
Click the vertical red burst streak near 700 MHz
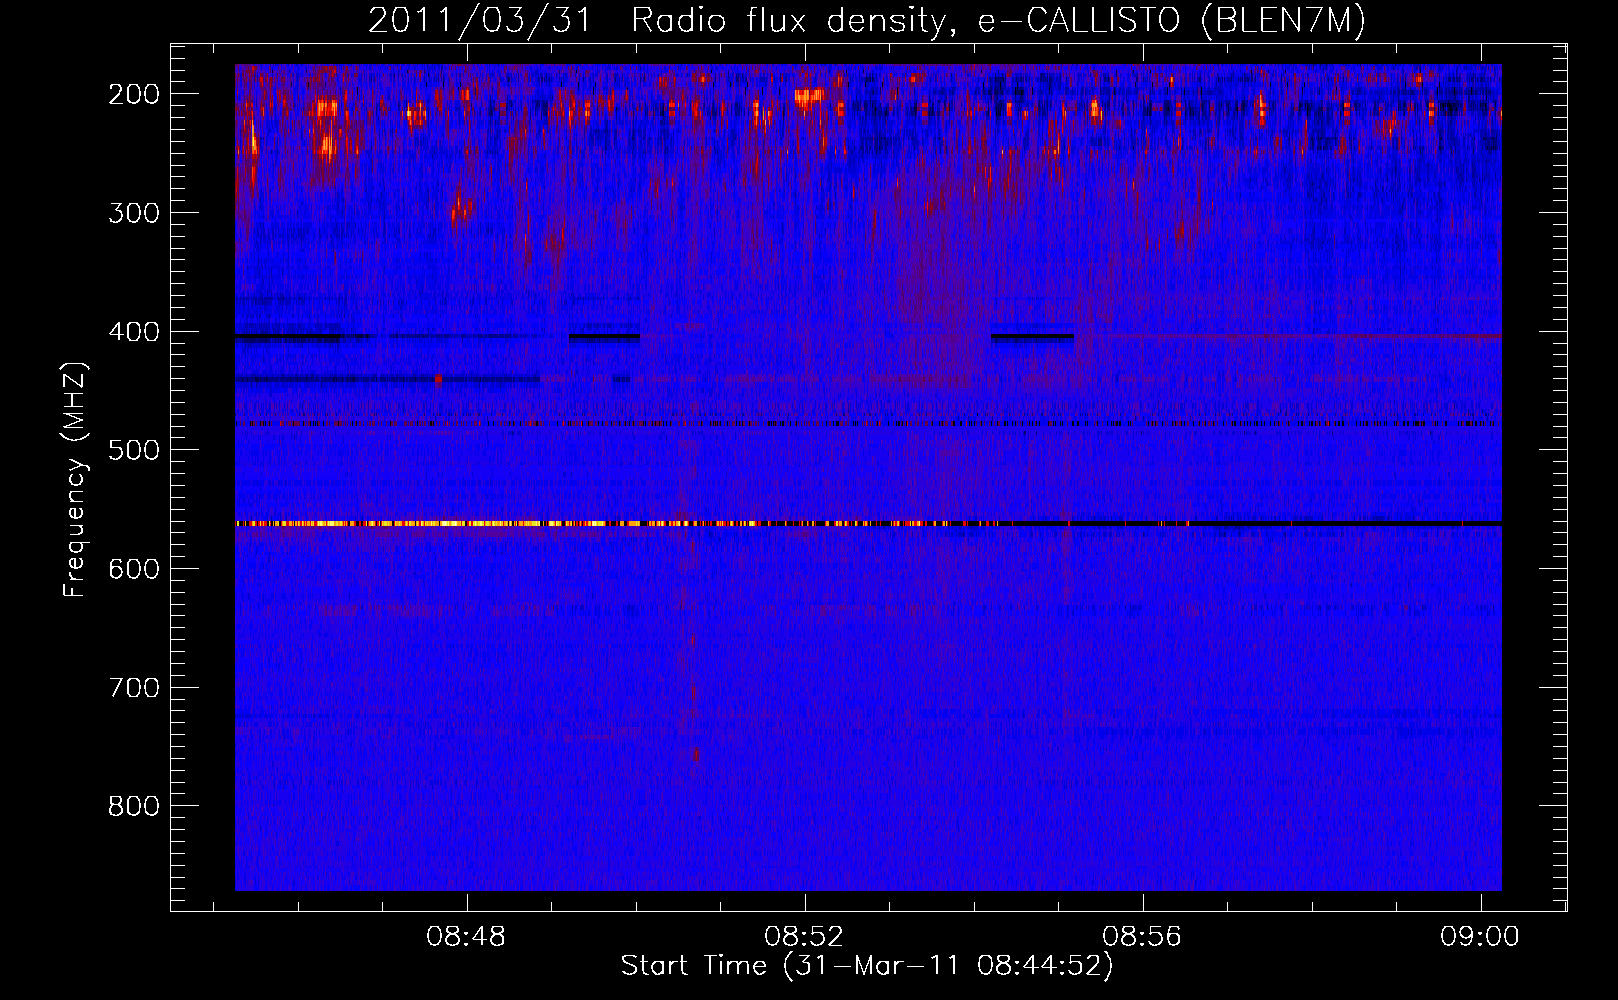click(693, 692)
